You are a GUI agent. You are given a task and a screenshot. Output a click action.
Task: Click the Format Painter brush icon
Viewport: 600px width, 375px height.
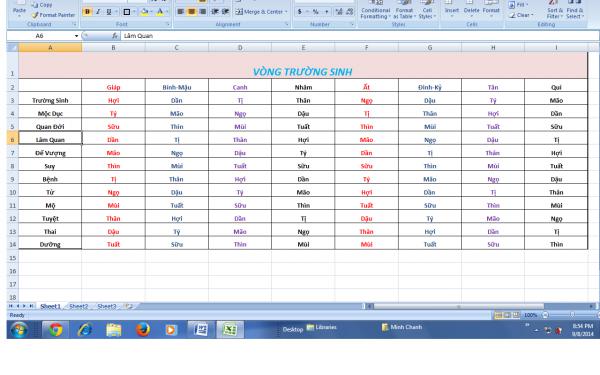pyautogui.click(x=35, y=15)
